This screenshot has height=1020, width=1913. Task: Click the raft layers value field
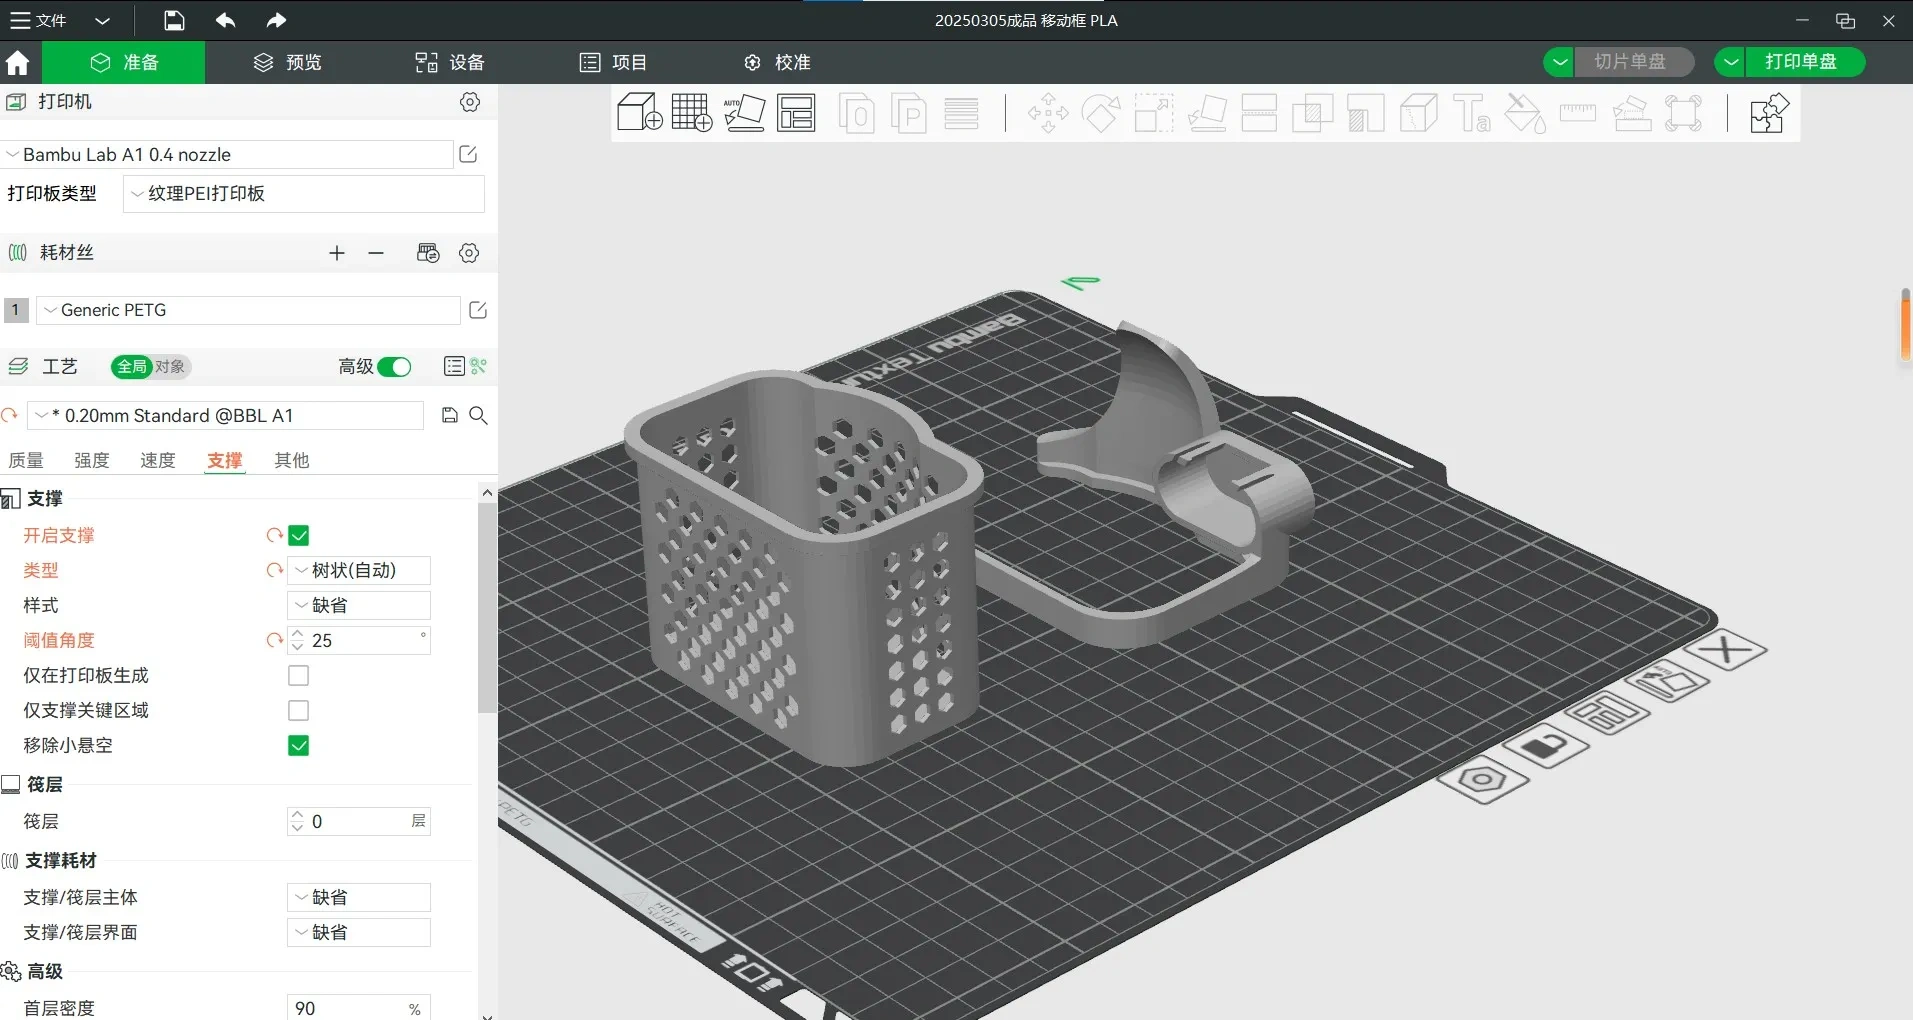(x=359, y=821)
